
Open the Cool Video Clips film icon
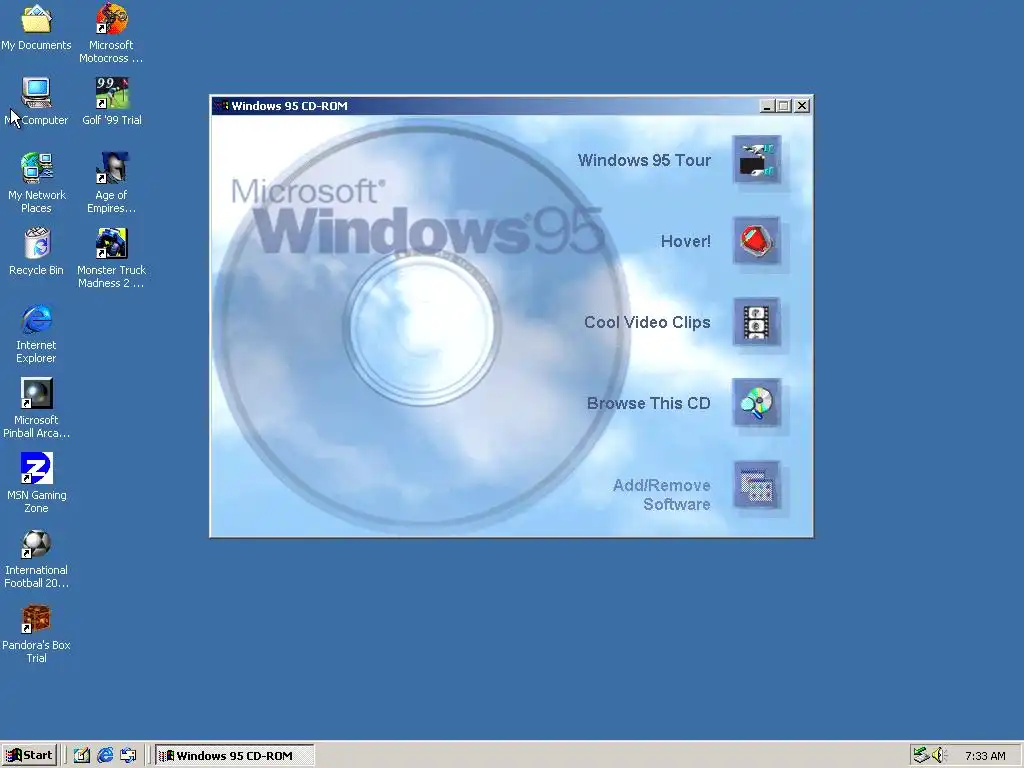coord(756,322)
